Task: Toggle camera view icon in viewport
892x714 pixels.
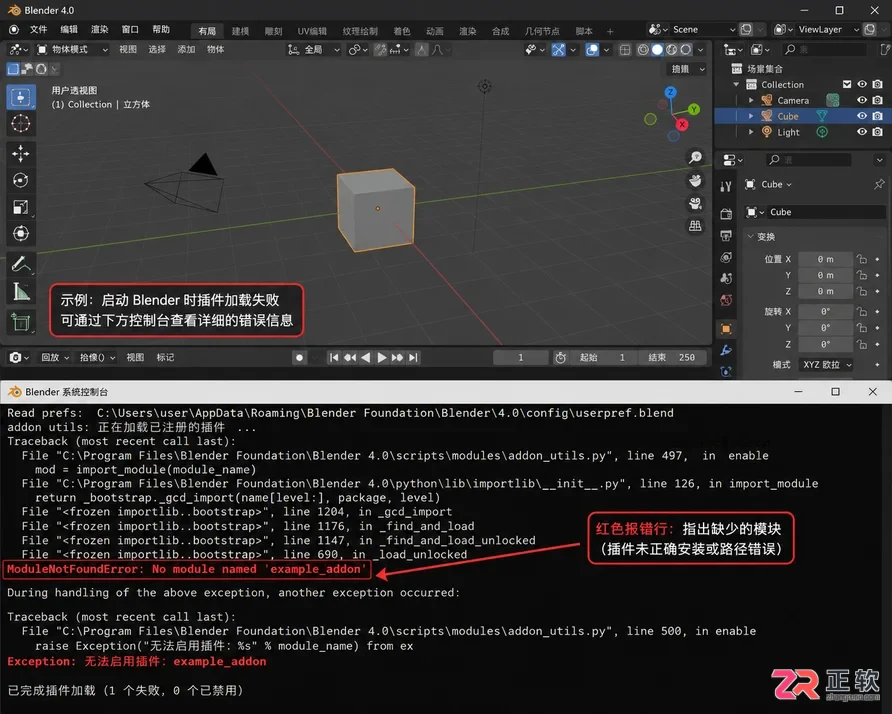Action: (695, 204)
